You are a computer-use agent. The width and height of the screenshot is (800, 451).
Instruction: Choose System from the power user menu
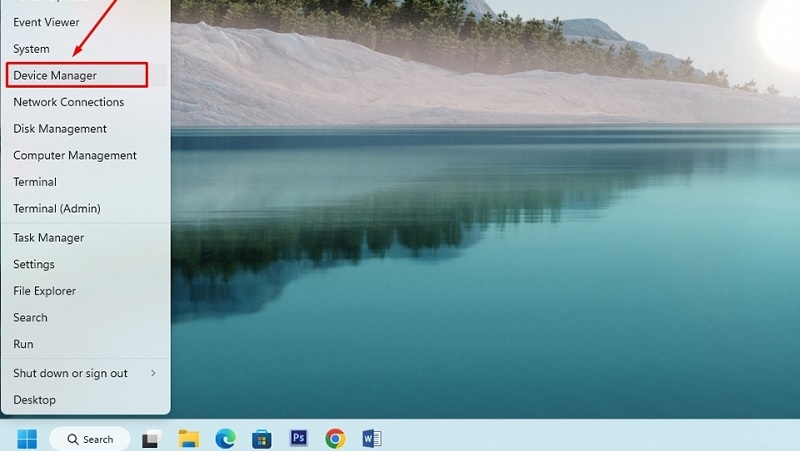point(86,49)
